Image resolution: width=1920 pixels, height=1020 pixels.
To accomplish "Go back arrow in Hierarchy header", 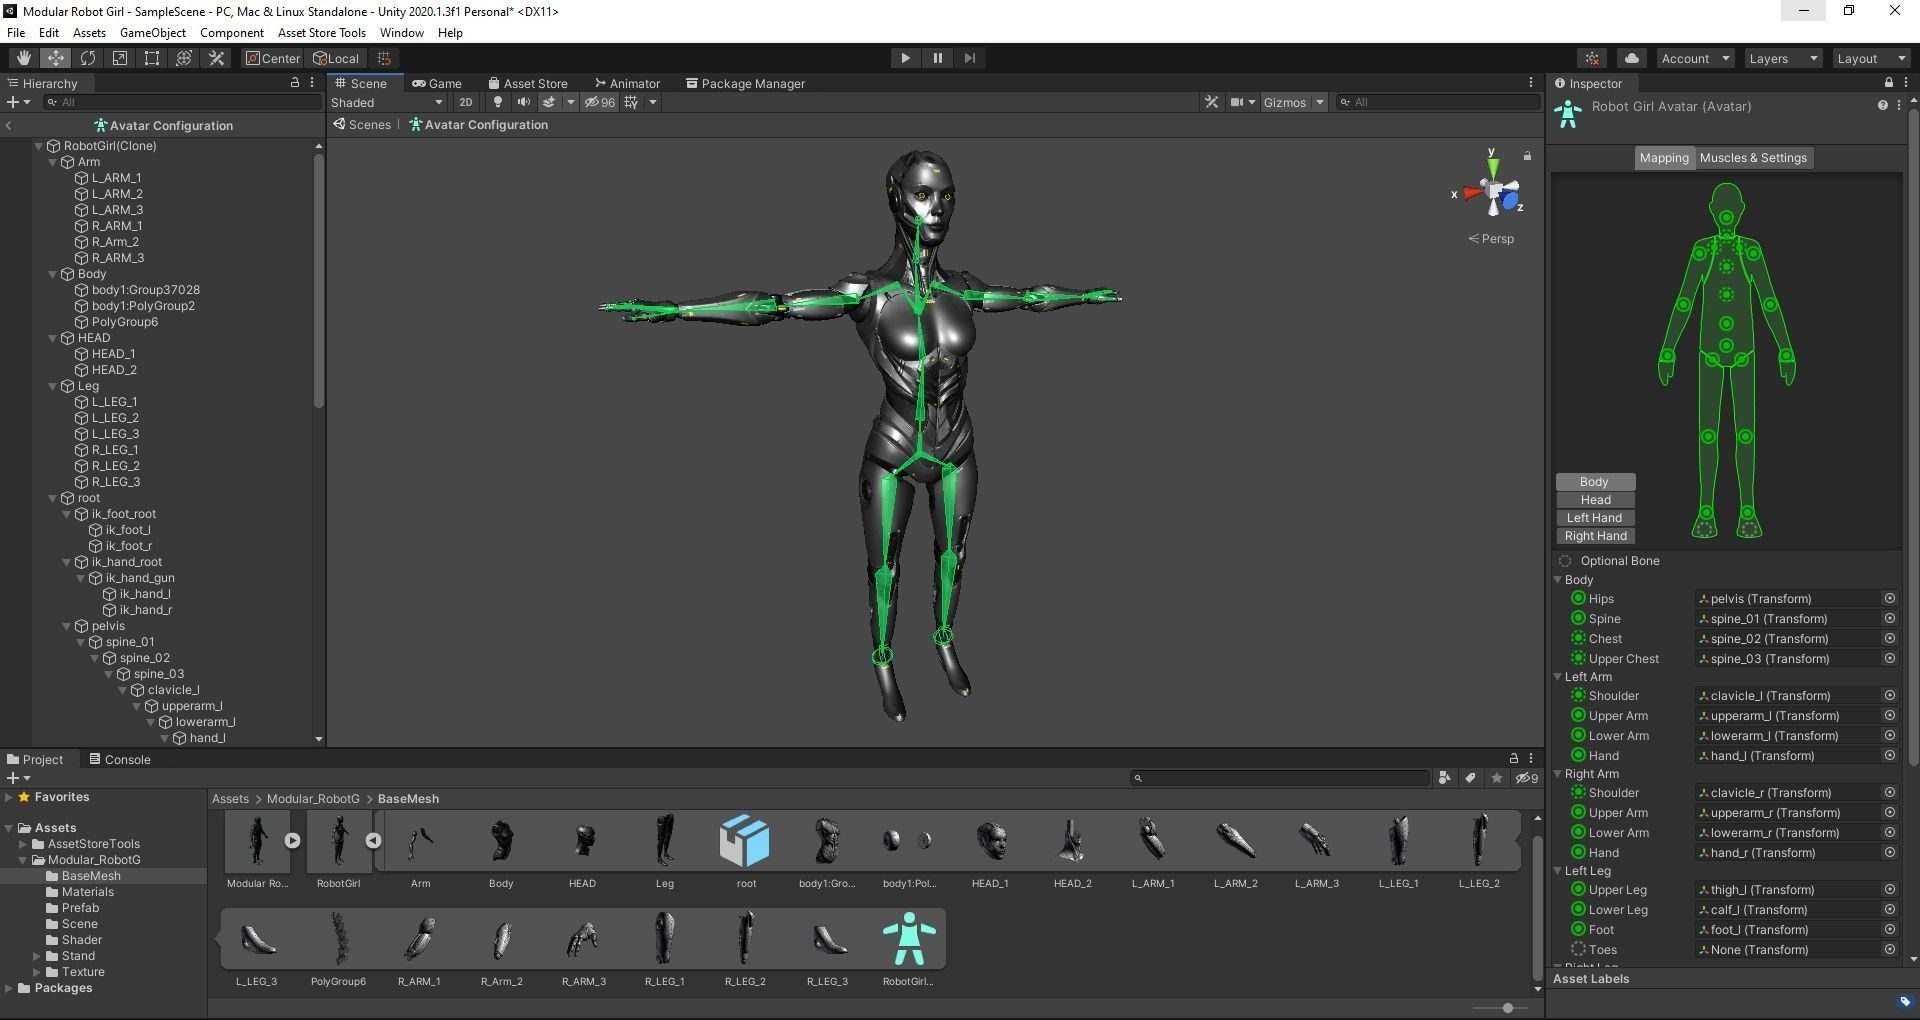I will (x=9, y=126).
